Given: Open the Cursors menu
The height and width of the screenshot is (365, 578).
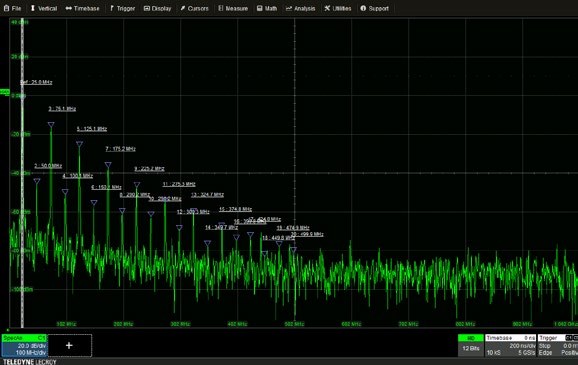Looking at the screenshot, I should (x=195, y=8).
